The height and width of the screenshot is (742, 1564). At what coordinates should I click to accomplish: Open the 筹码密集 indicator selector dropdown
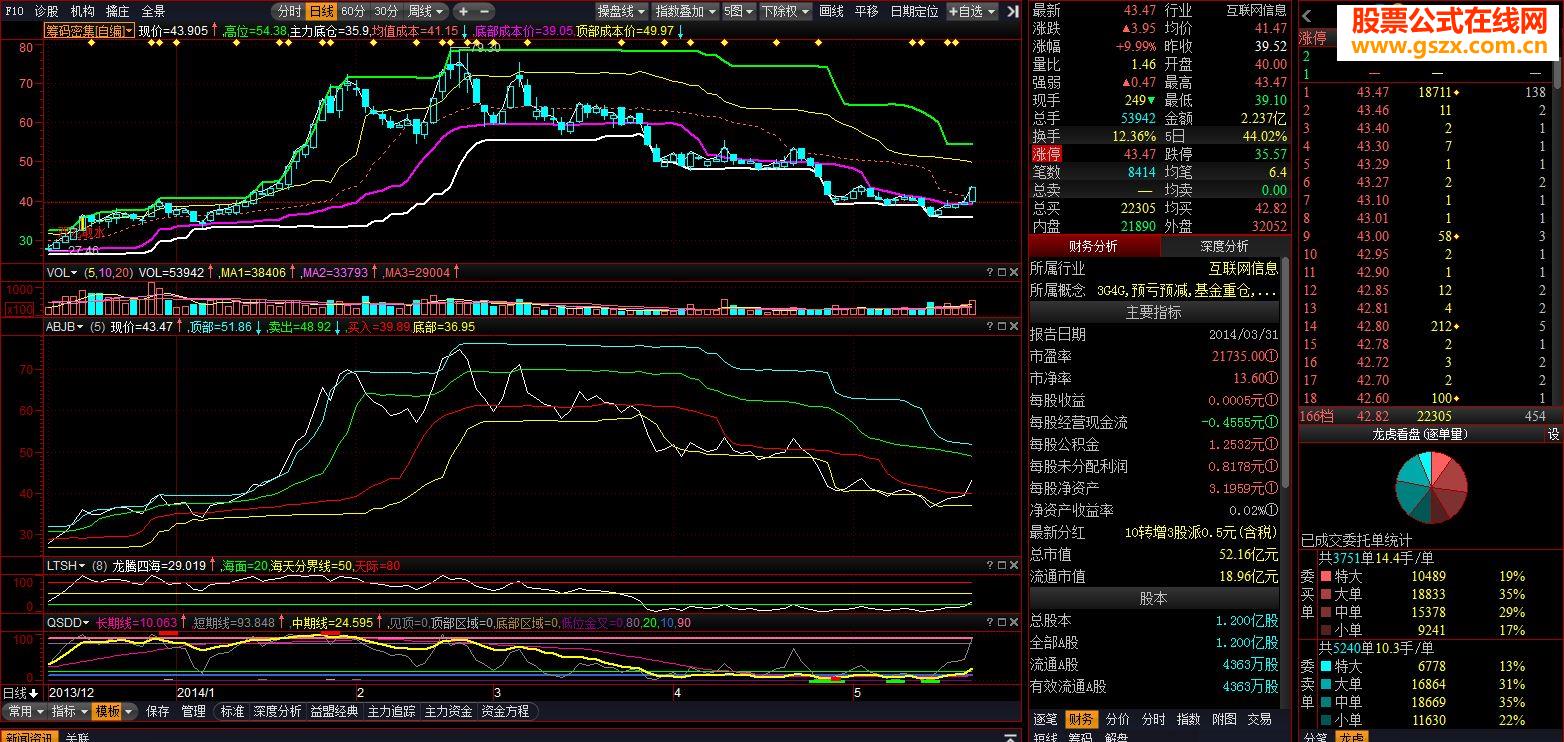(x=89, y=31)
